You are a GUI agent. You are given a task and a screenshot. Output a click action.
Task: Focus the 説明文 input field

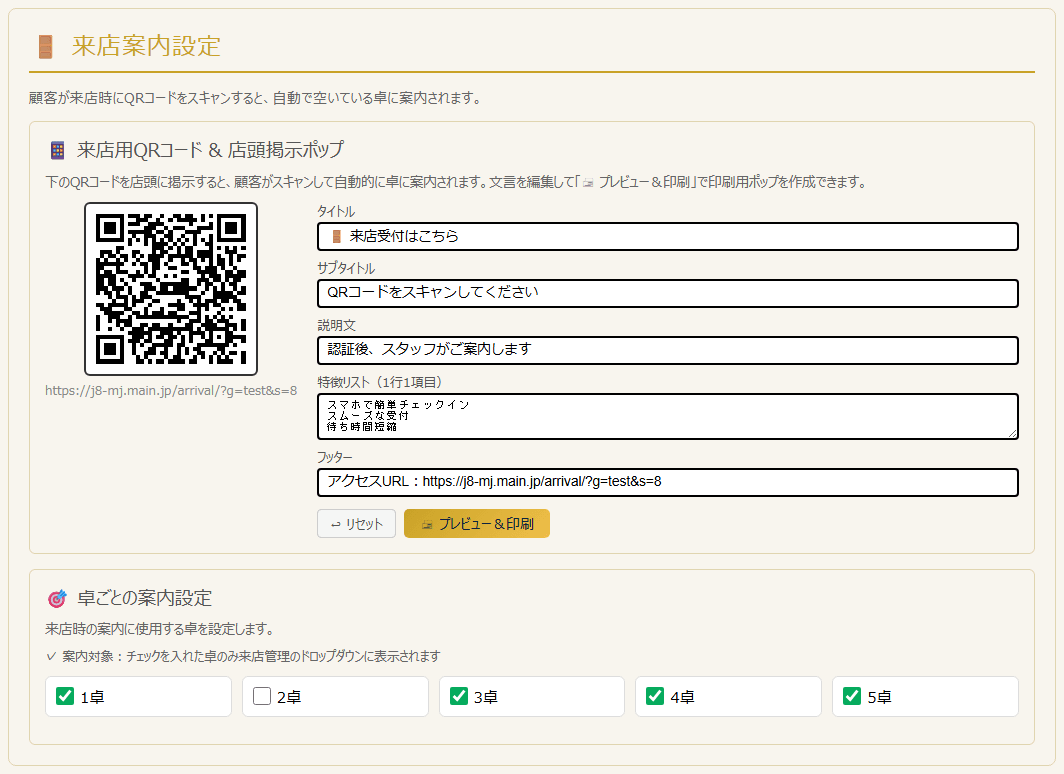(x=668, y=350)
